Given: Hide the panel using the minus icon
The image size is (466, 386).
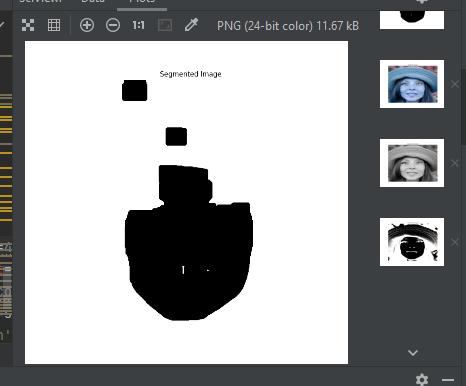Looking at the screenshot, I should tap(448, 380).
